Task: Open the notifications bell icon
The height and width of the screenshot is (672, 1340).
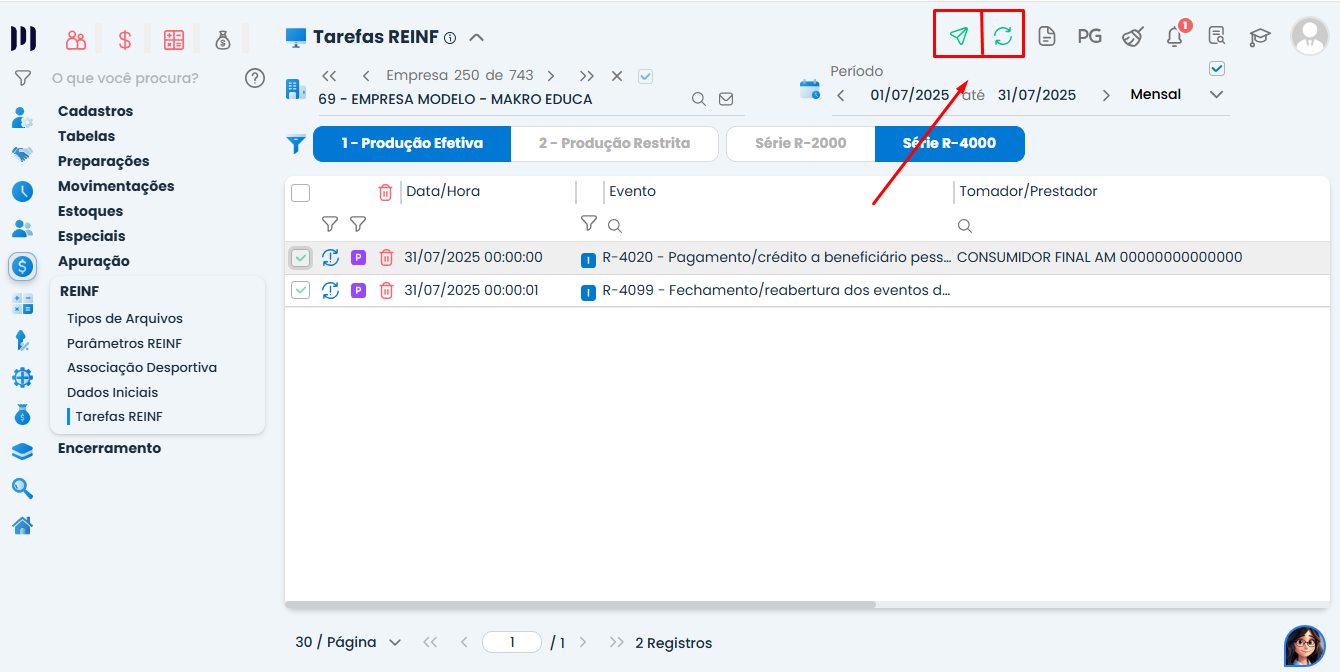Action: click(x=1175, y=37)
